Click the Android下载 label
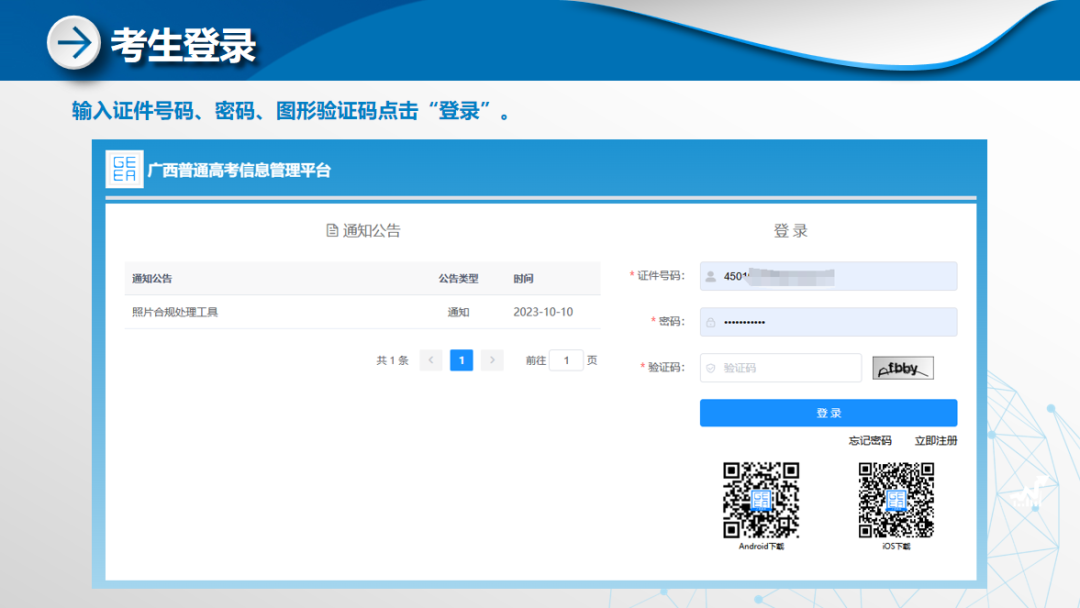 (x=761, y=547)
